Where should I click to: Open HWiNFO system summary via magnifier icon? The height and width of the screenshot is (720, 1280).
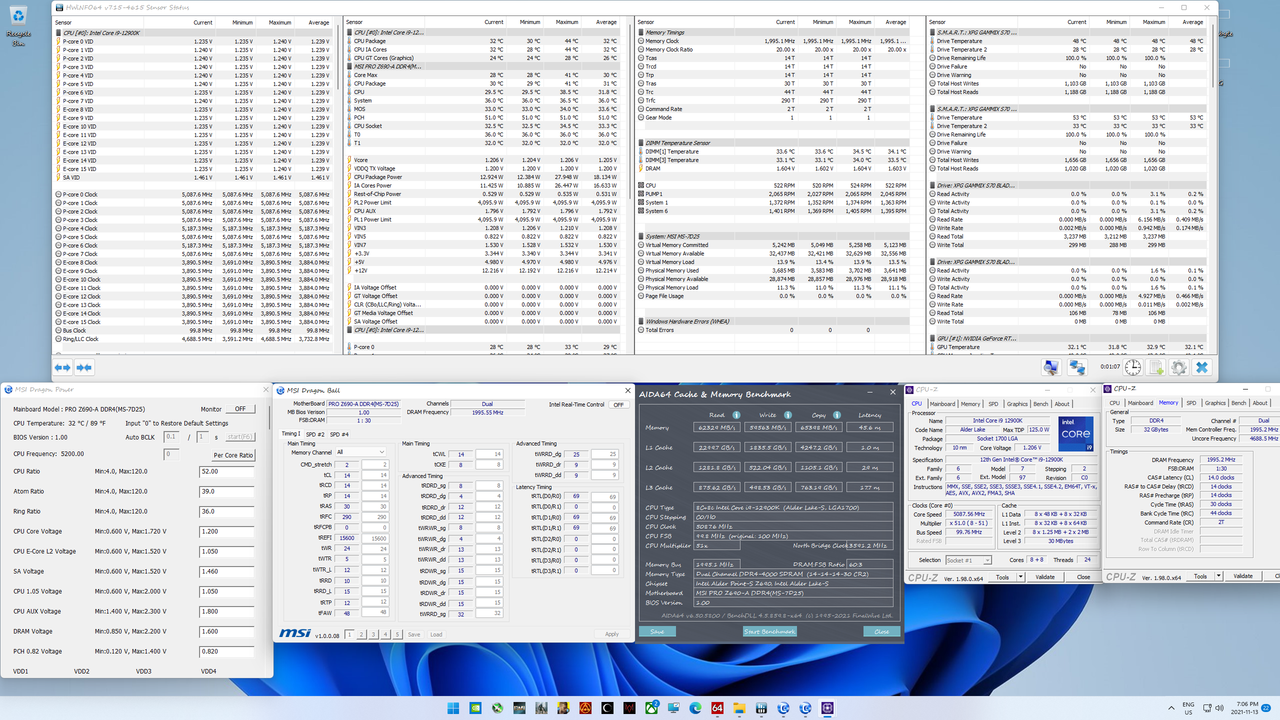point(1052,367)
